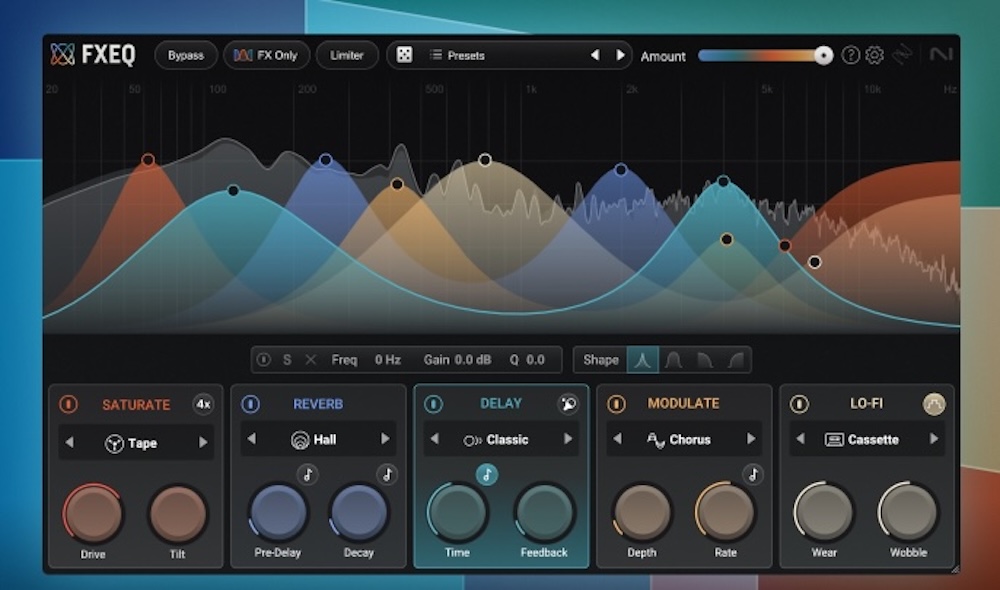Click the ping-pong icon in Delay header
This screenshot has height=590, width=1000.
pyautogui.click(x=568, y=404)
